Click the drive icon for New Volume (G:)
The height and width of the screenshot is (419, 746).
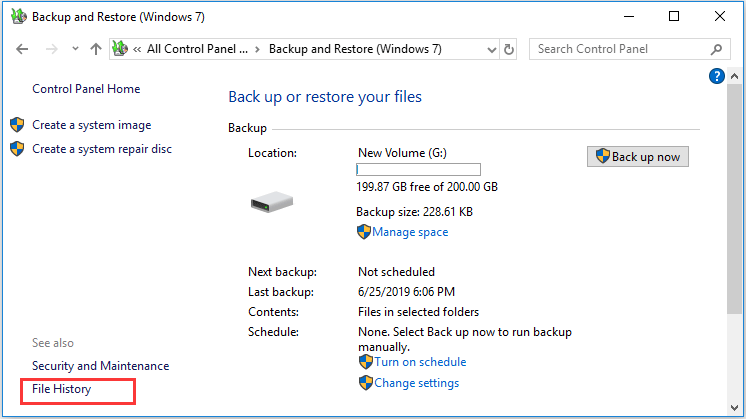tap(272, 202)
